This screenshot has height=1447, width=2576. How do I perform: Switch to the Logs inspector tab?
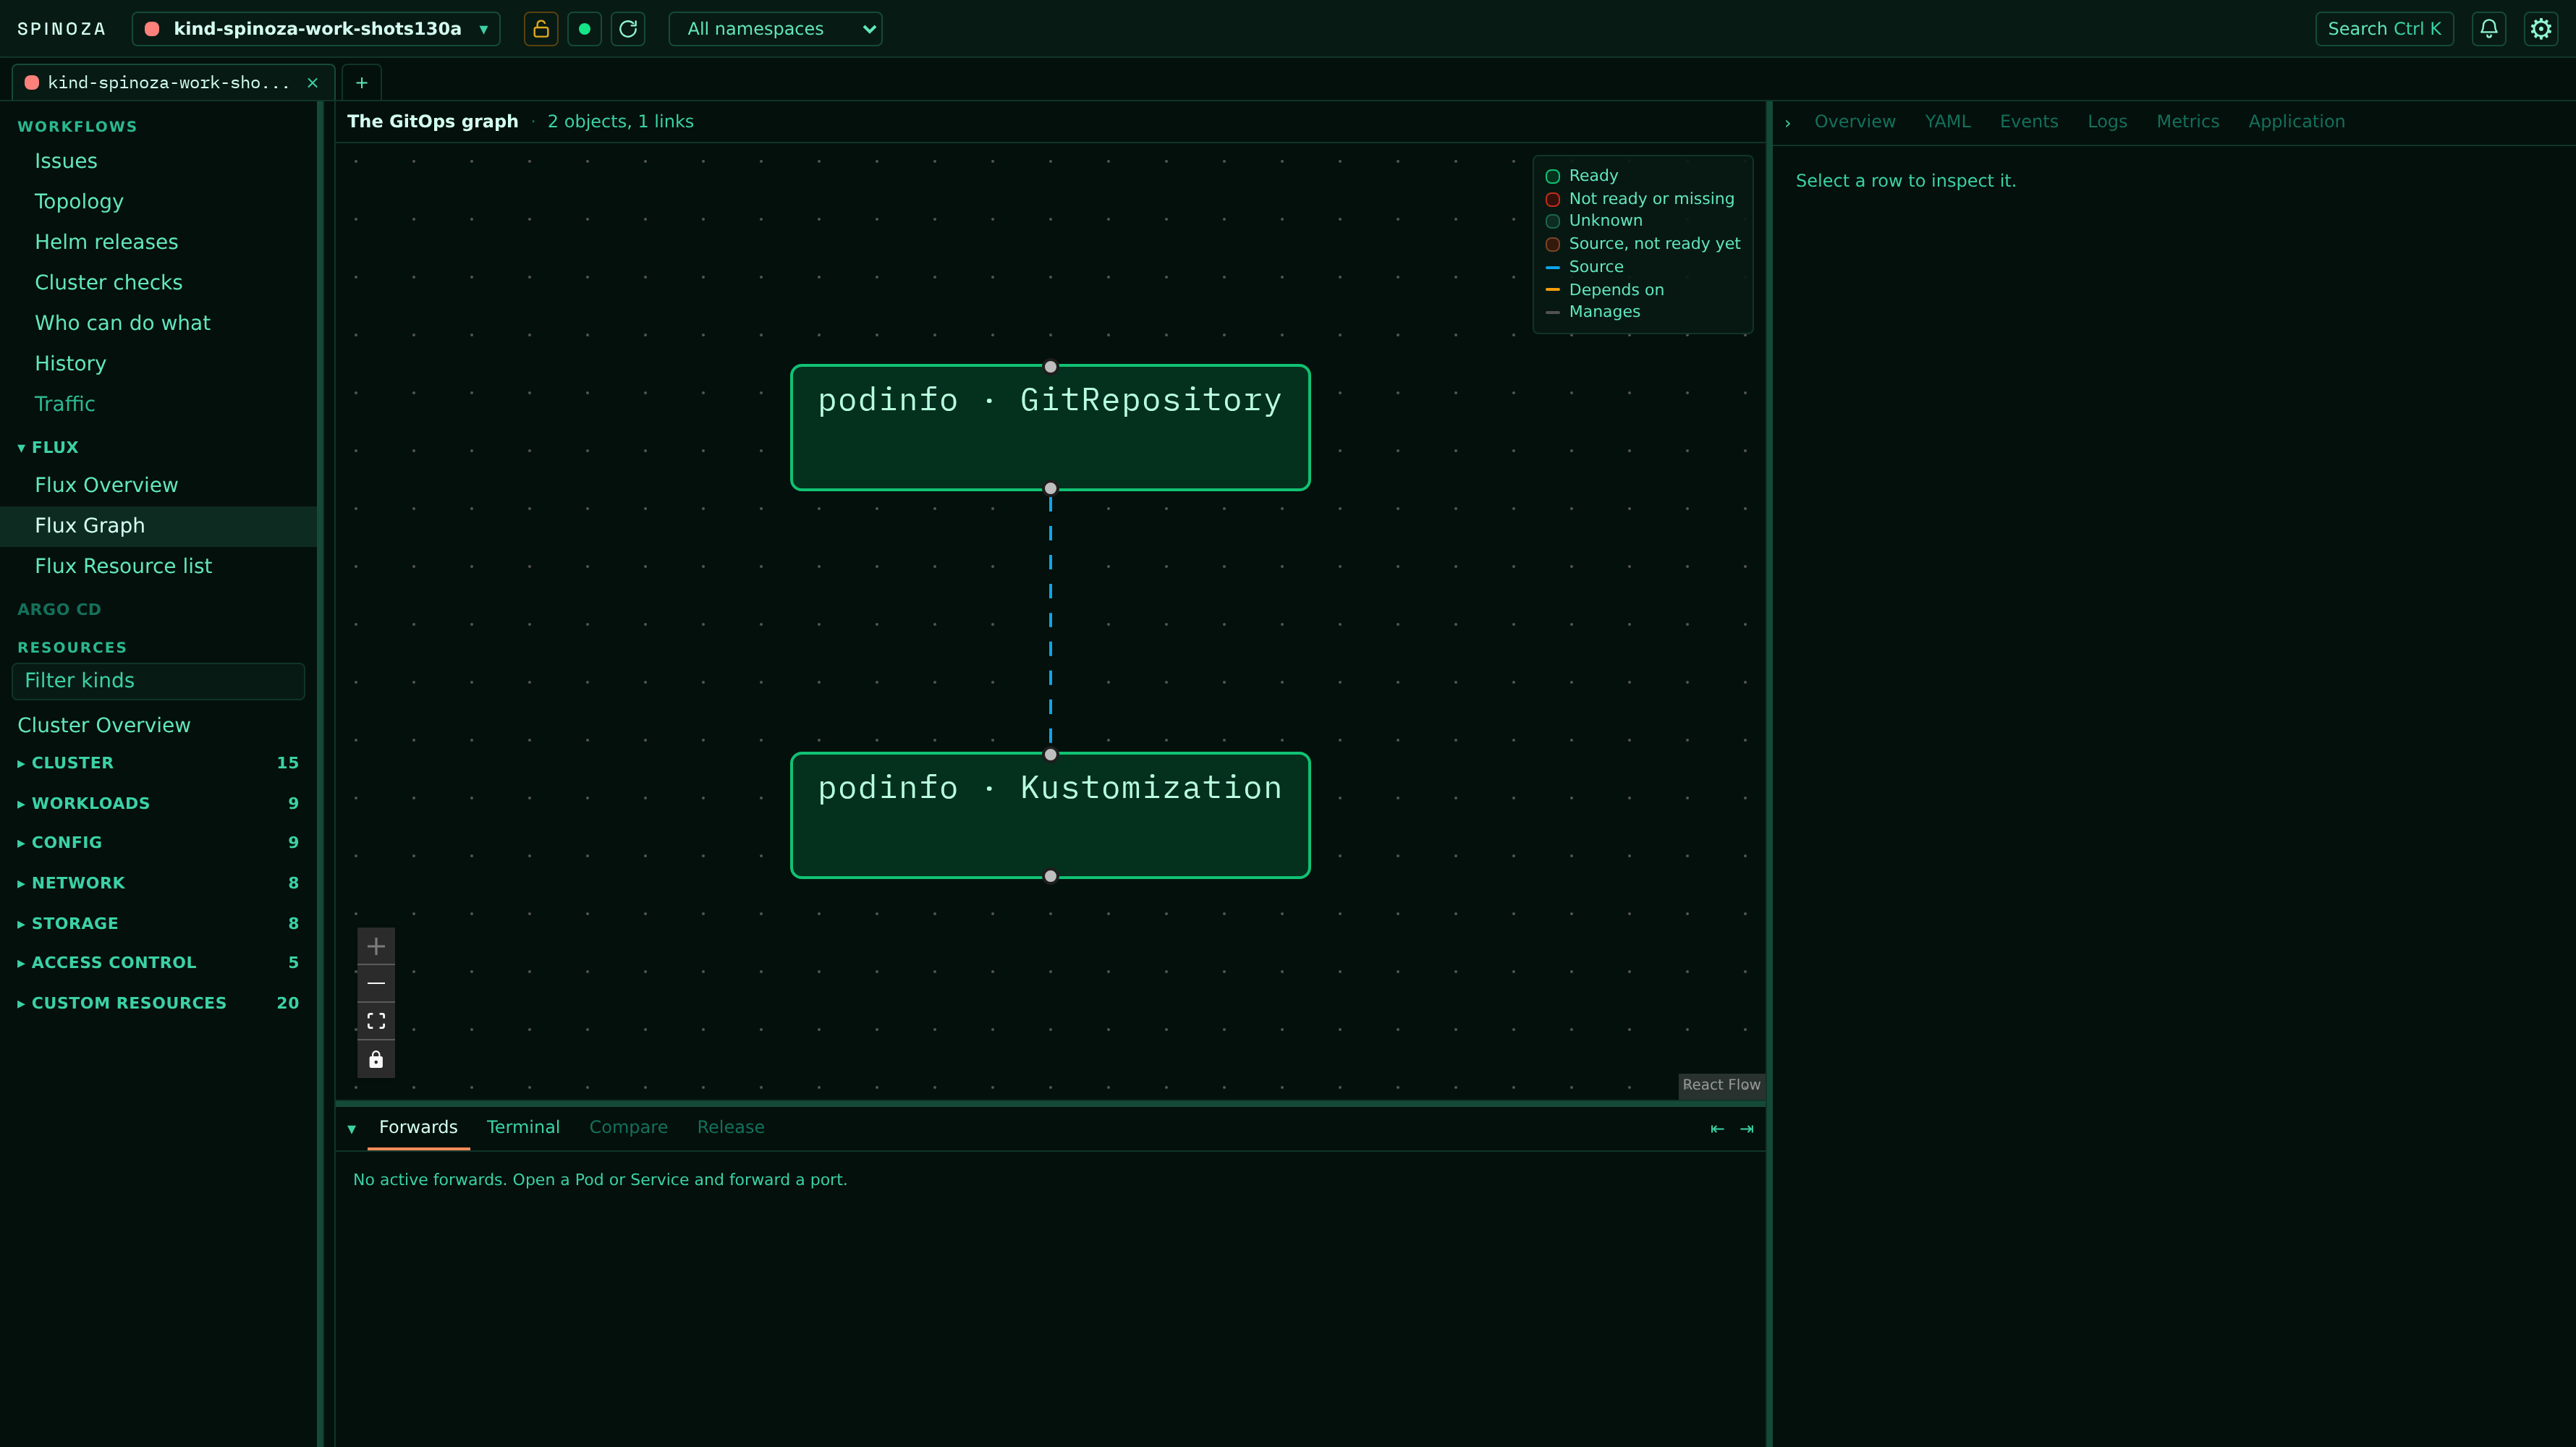[x=2107, y=121]
